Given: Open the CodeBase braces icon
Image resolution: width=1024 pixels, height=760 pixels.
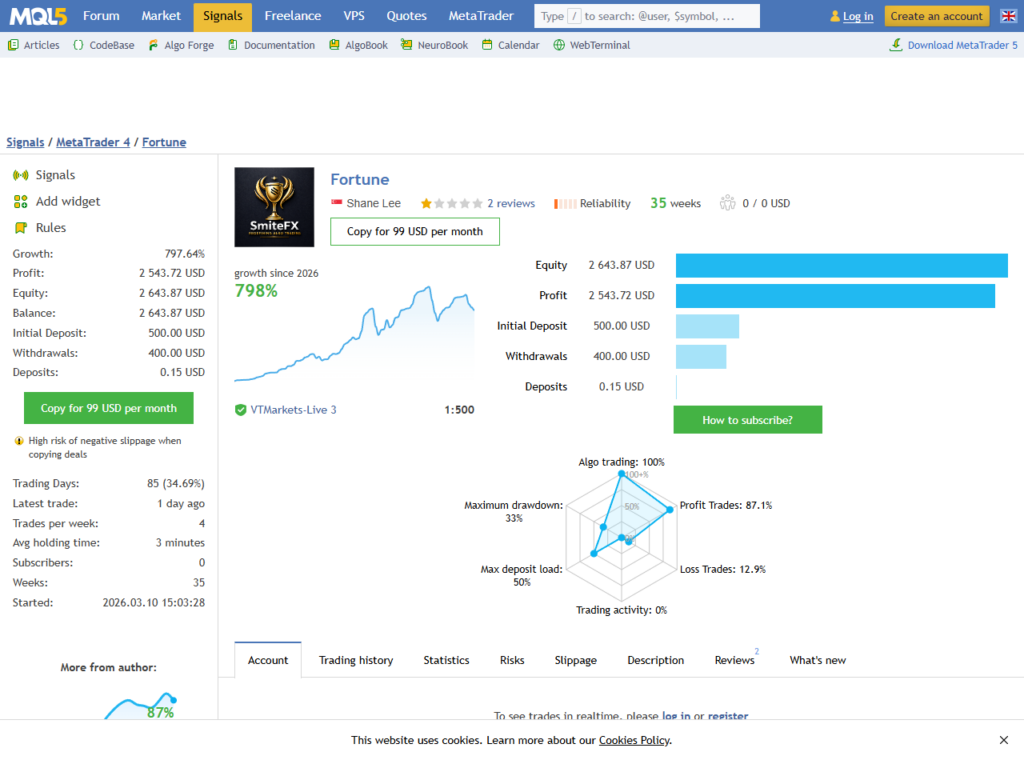Looking at the screenshot, I should tap(78, 45).
